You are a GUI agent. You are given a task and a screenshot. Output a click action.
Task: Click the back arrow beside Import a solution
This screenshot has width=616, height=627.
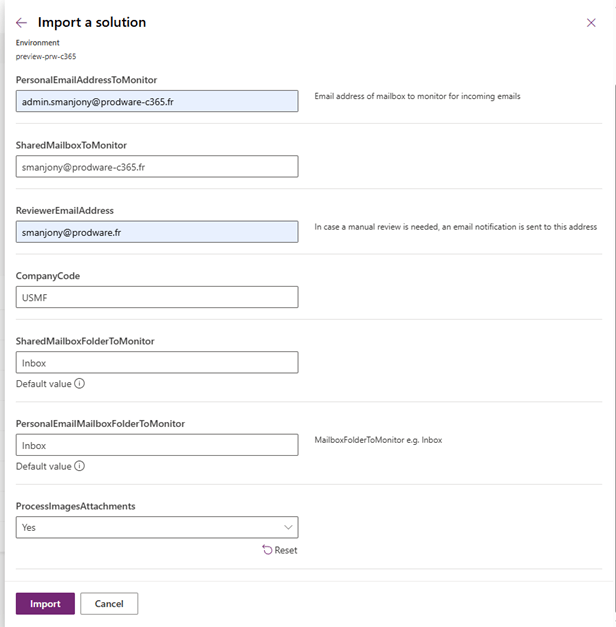coord(21,22)
